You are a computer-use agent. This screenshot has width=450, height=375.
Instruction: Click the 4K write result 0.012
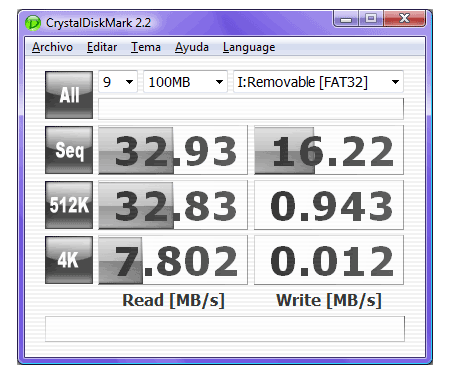click(329, 260)
